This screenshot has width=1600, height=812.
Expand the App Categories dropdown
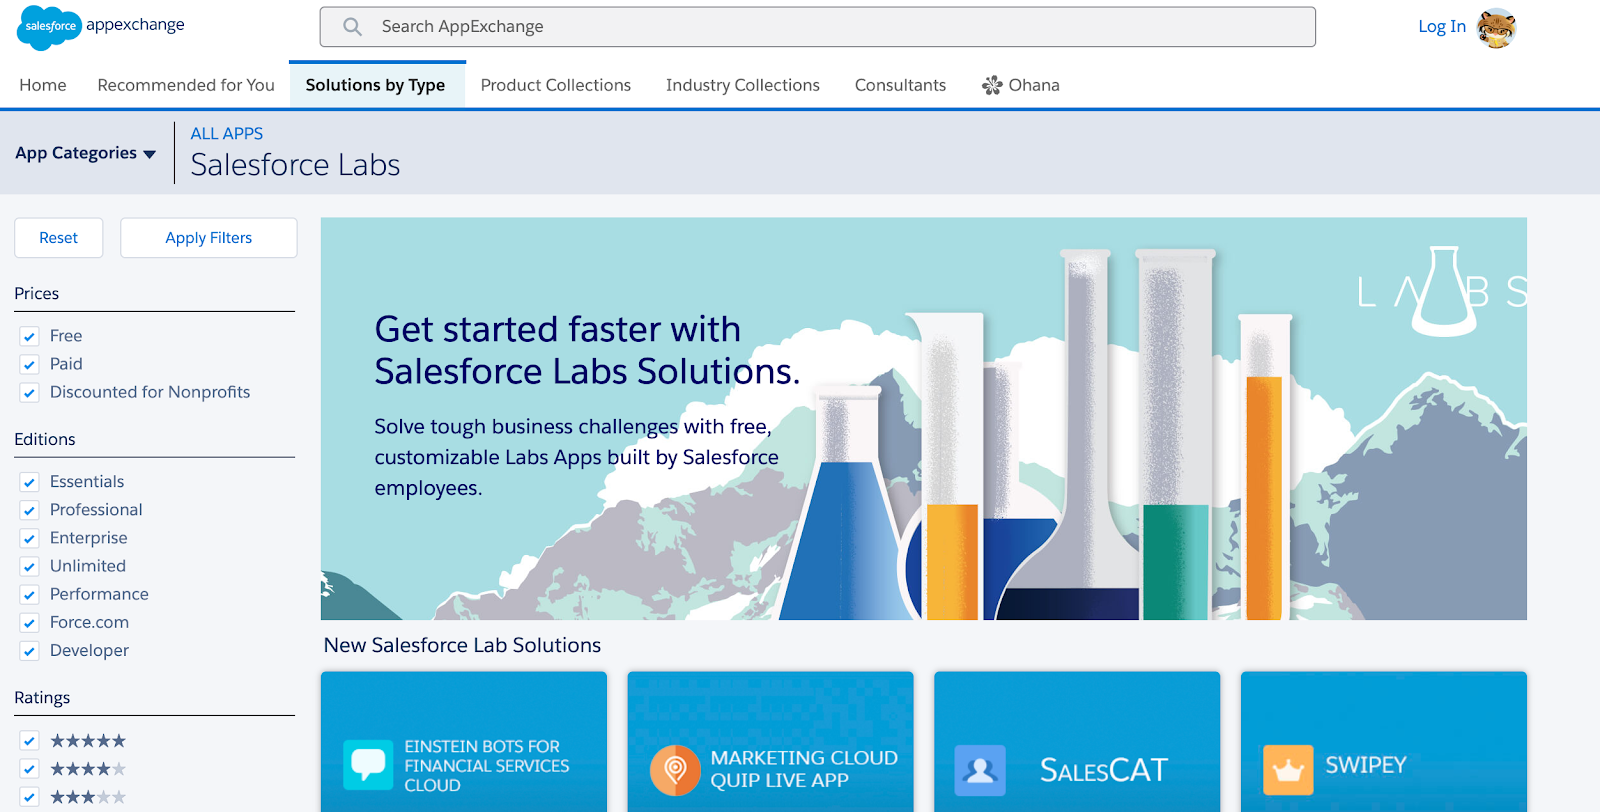click(x=86, y=153)
